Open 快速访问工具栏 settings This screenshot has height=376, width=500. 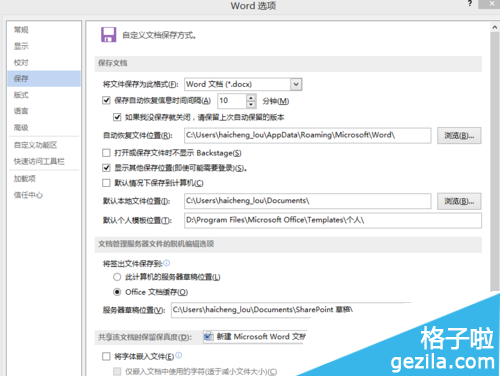39,161
